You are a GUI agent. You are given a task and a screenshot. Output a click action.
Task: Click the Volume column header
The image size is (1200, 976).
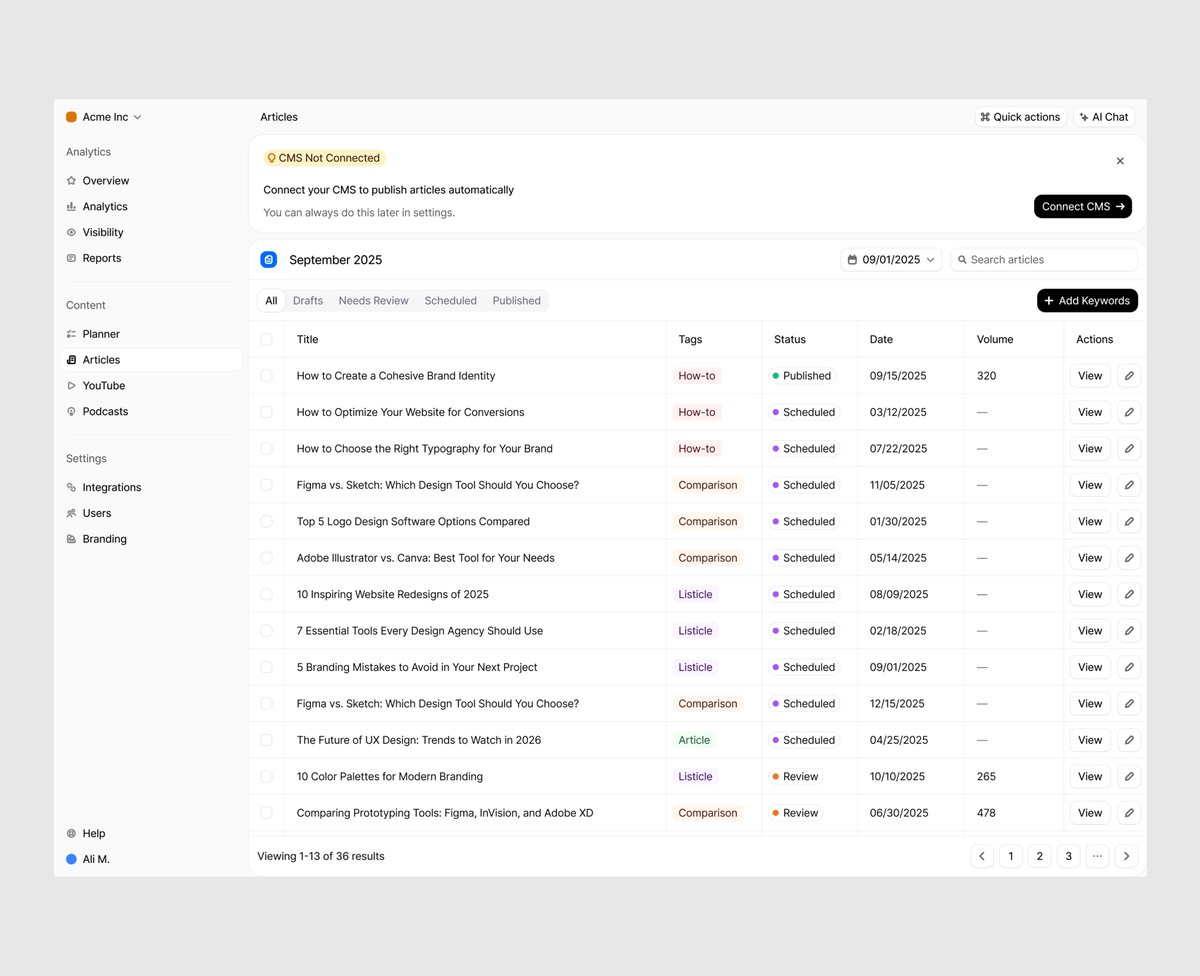click(x=995, y=339)
